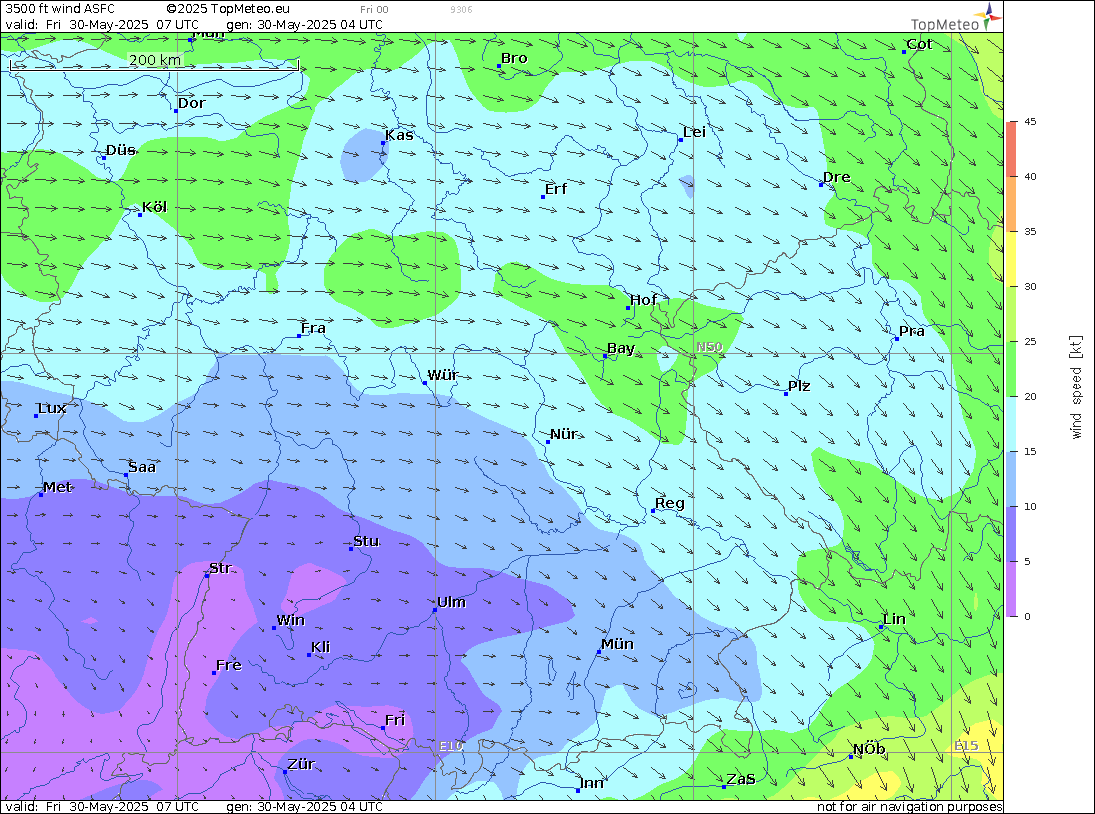Click the Fra city label
This screenshot has width=1095, height=814.
tap(313, 328)
